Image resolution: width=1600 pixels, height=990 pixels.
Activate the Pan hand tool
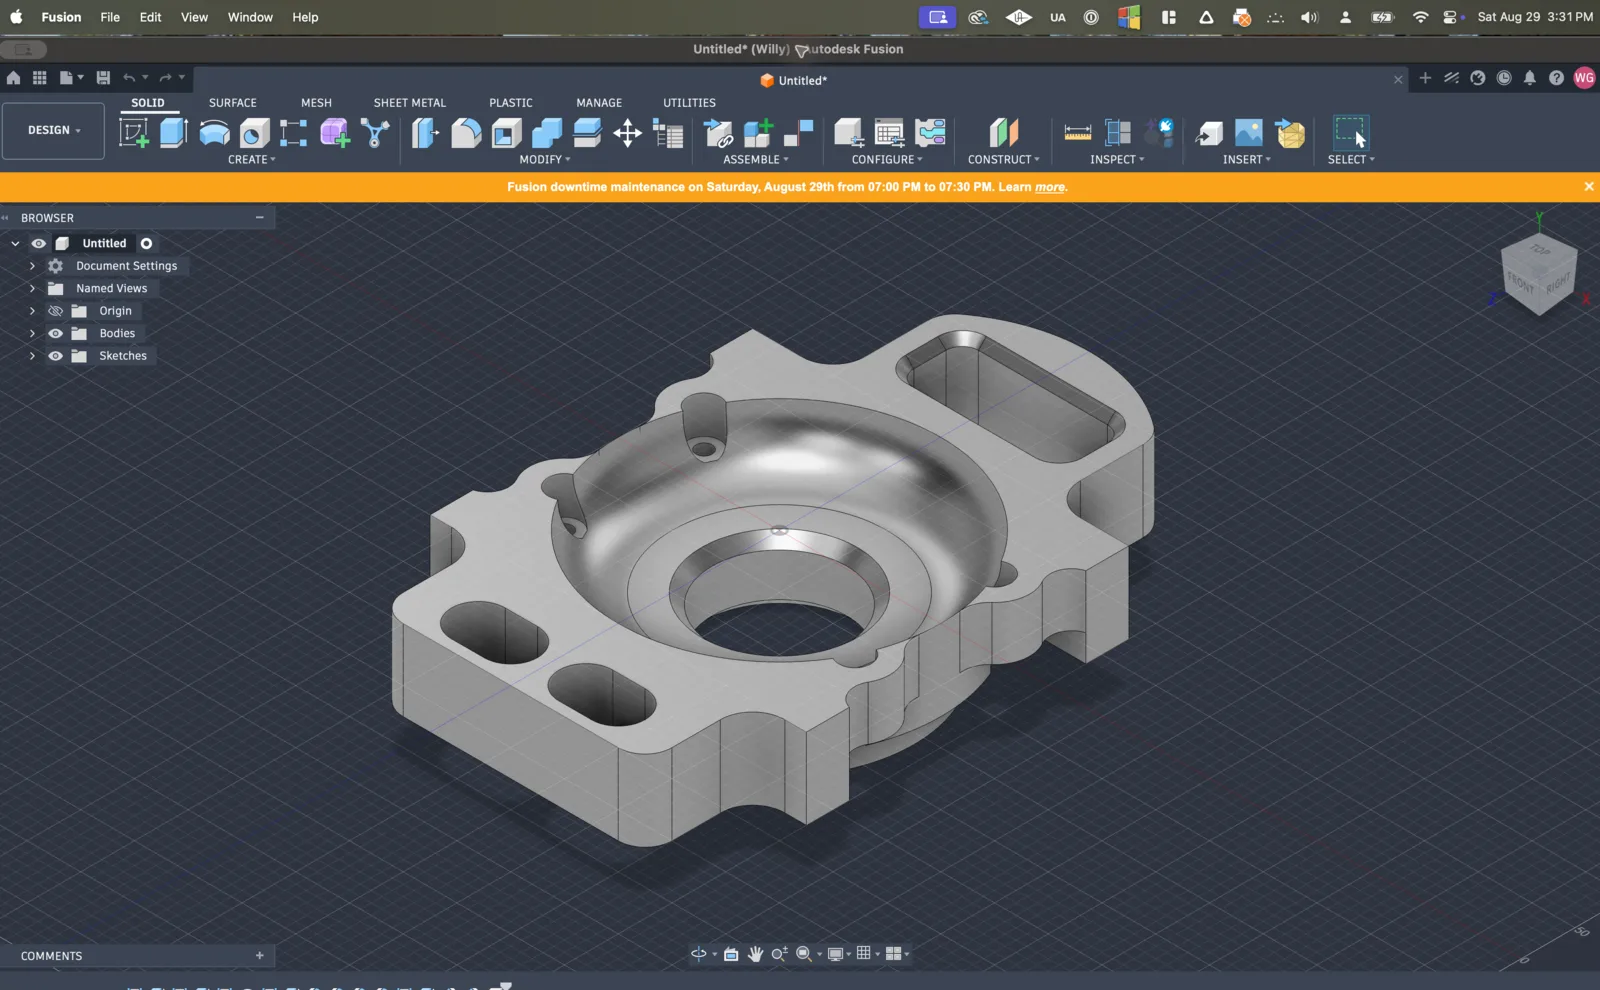click(x=755, y=954)
